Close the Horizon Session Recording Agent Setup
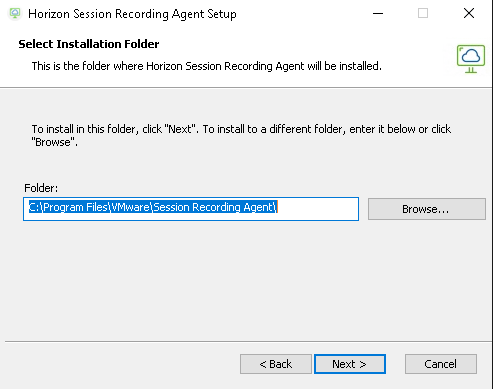The height and width of the screenshot is (389, 493). point(469,14)
